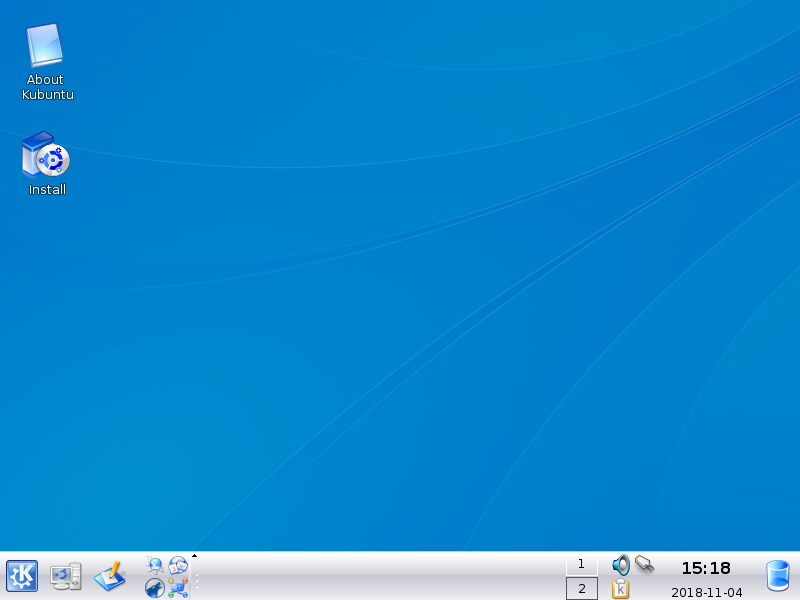
Task: Open the Klipper clipboard tray icon
Action: click(621, 589)
